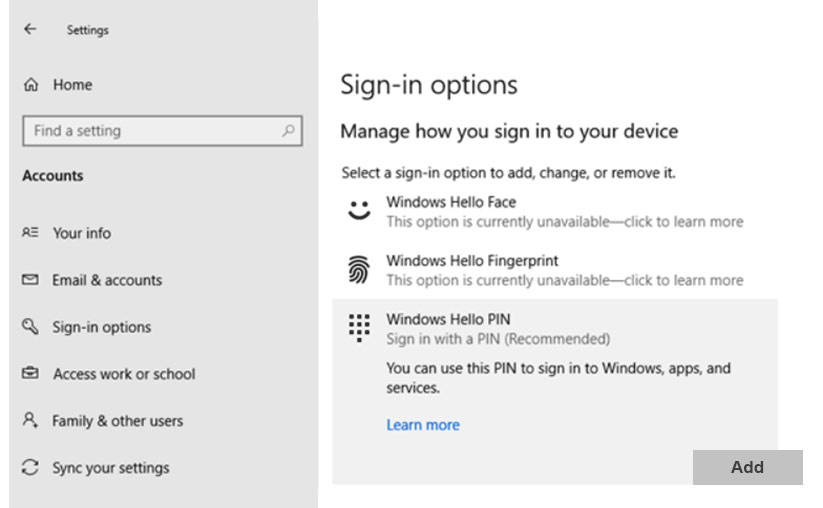Click the Your info person-card icon

click(x=30, y=232)
